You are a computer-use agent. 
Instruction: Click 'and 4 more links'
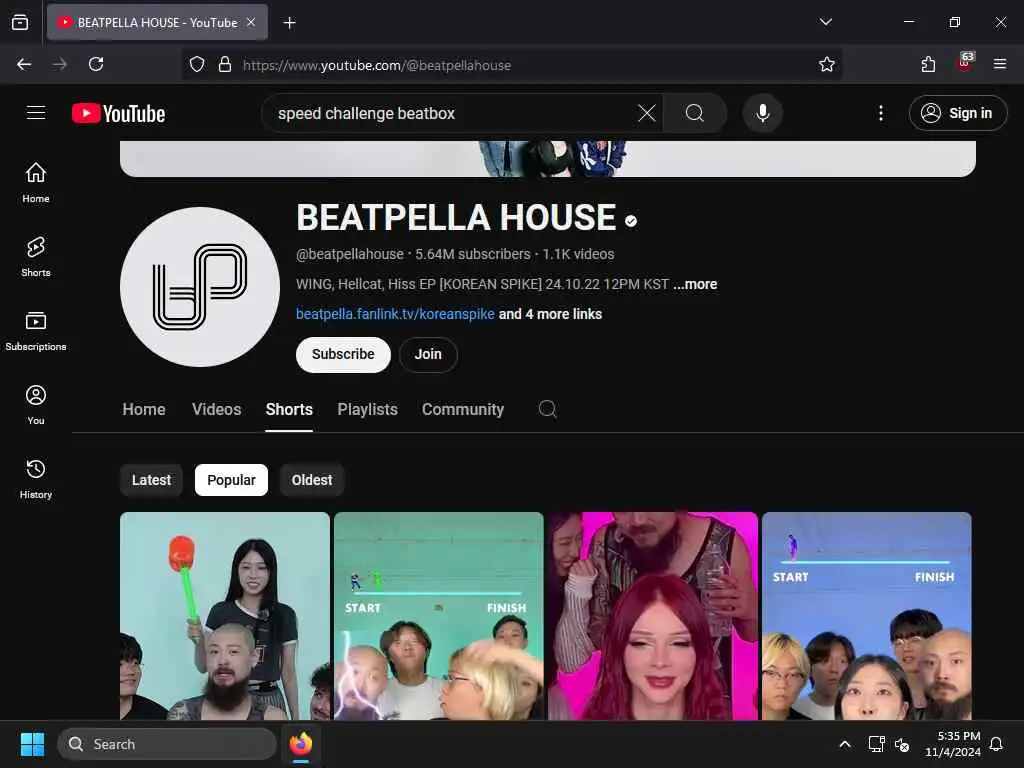point(551,314)
